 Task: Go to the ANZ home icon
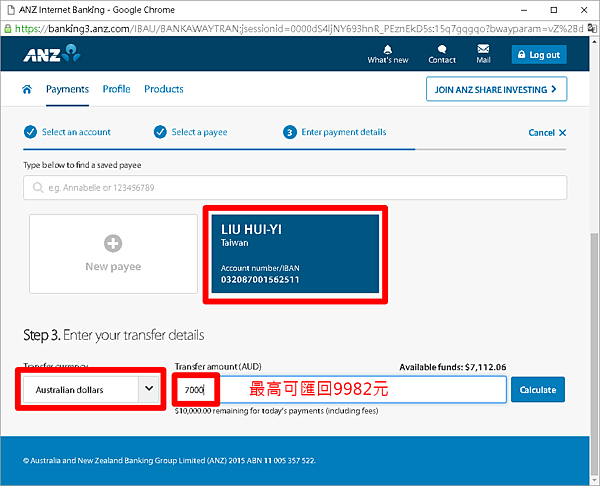(27, 89)
